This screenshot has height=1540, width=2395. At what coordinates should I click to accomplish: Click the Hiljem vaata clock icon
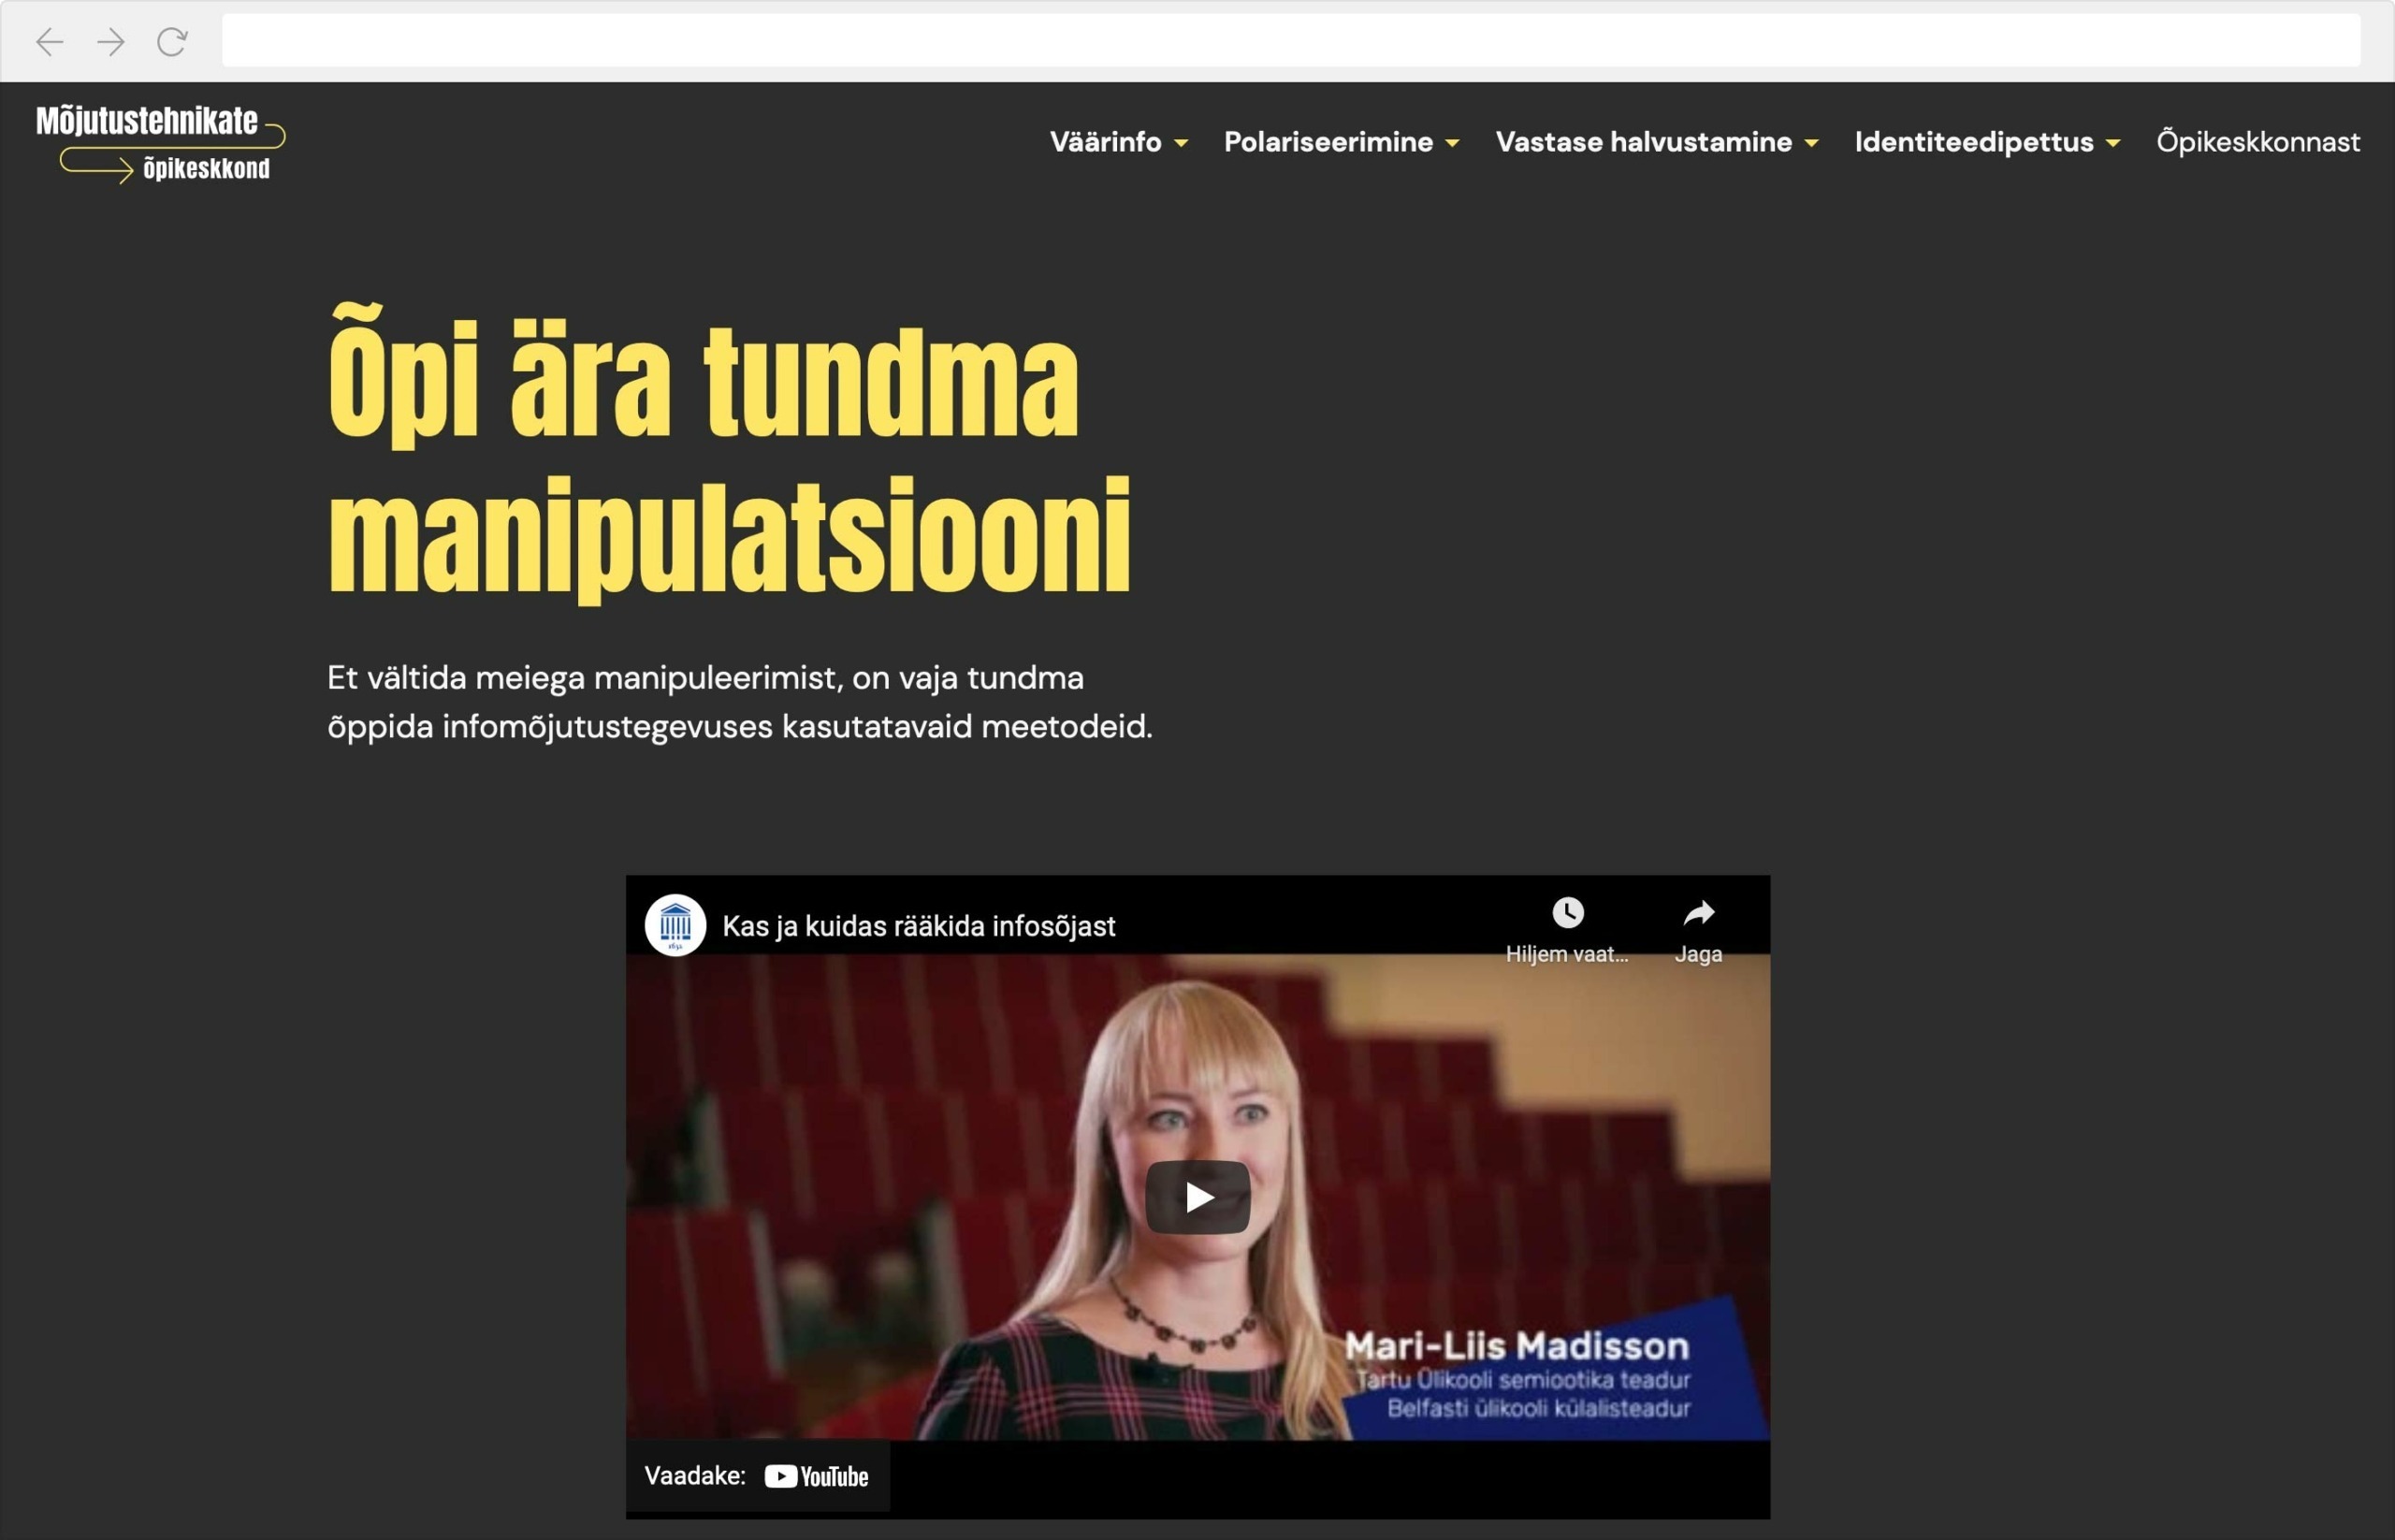coord(1567,913)
